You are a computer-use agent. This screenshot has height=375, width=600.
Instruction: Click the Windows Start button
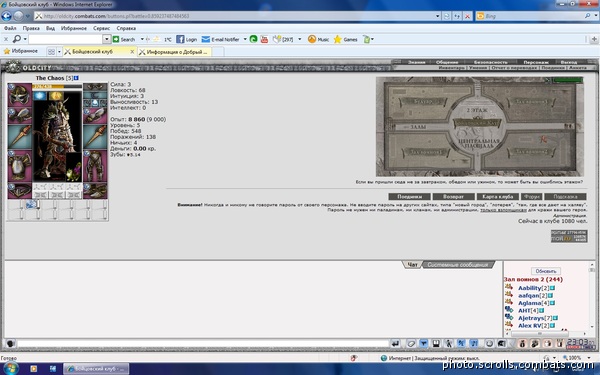tap(11, 369)
